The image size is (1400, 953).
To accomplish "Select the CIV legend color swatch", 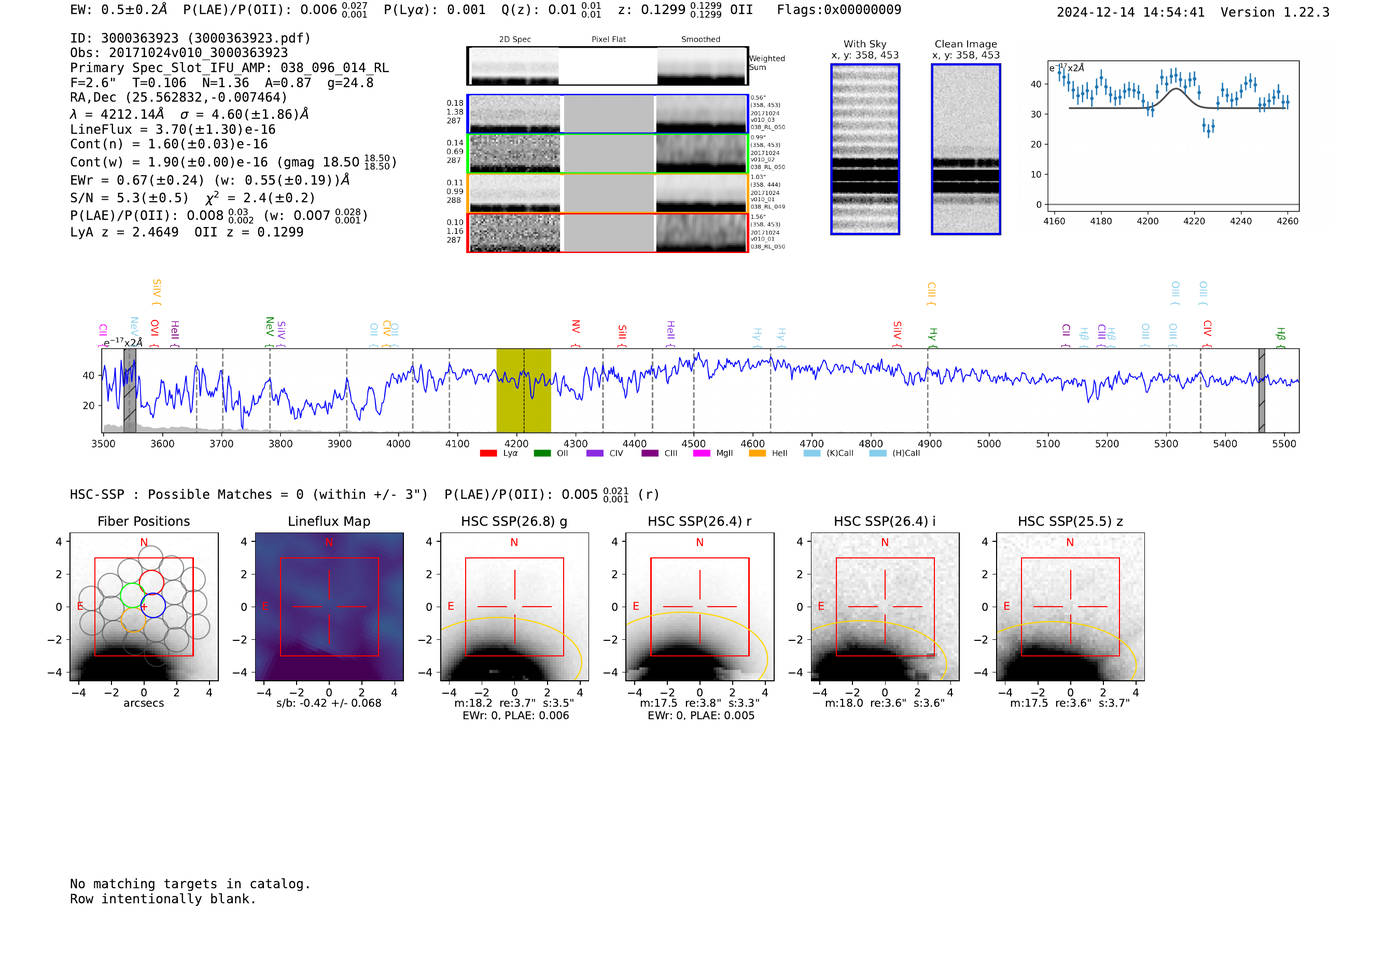I will [595, 453].
